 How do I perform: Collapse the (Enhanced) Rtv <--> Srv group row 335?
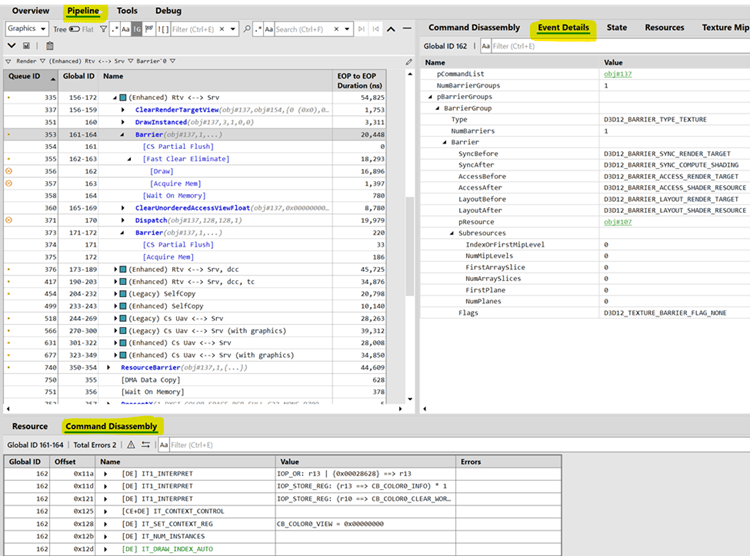pyautogui.click(x=115, y=98)
